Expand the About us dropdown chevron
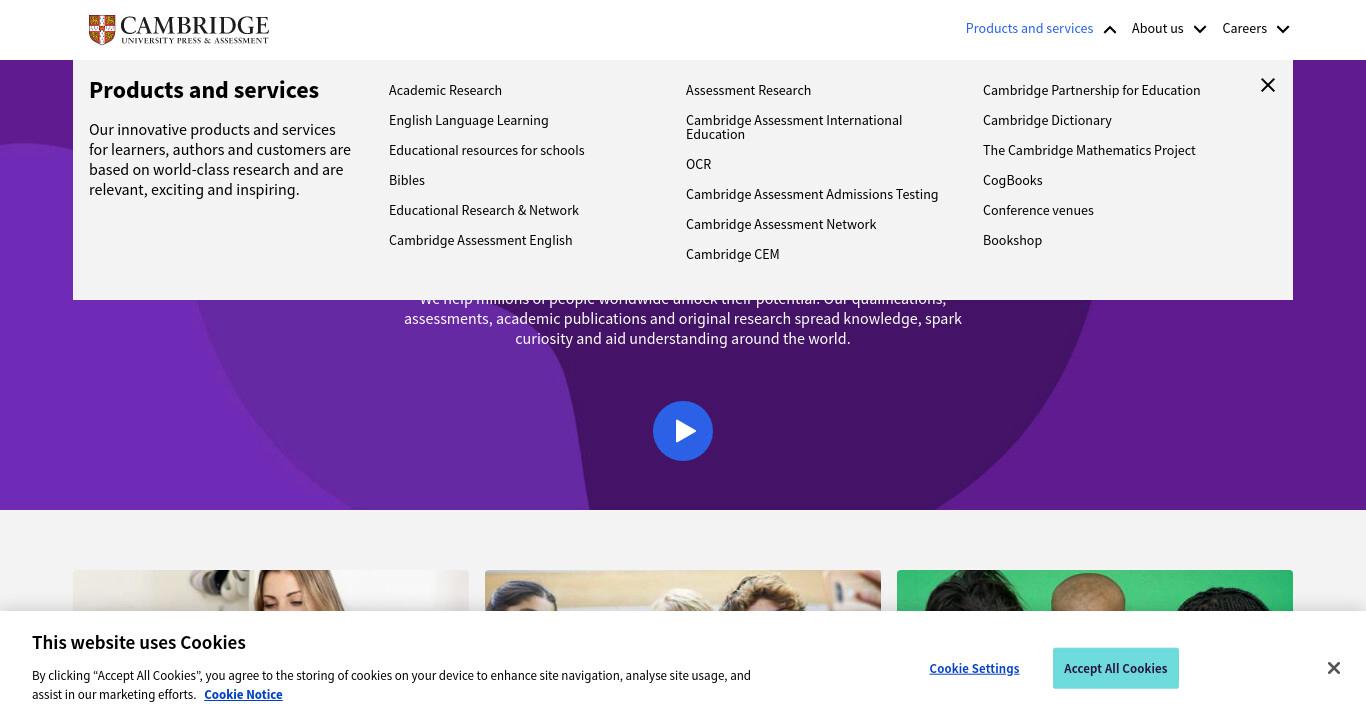 (x=1200, y=29)
